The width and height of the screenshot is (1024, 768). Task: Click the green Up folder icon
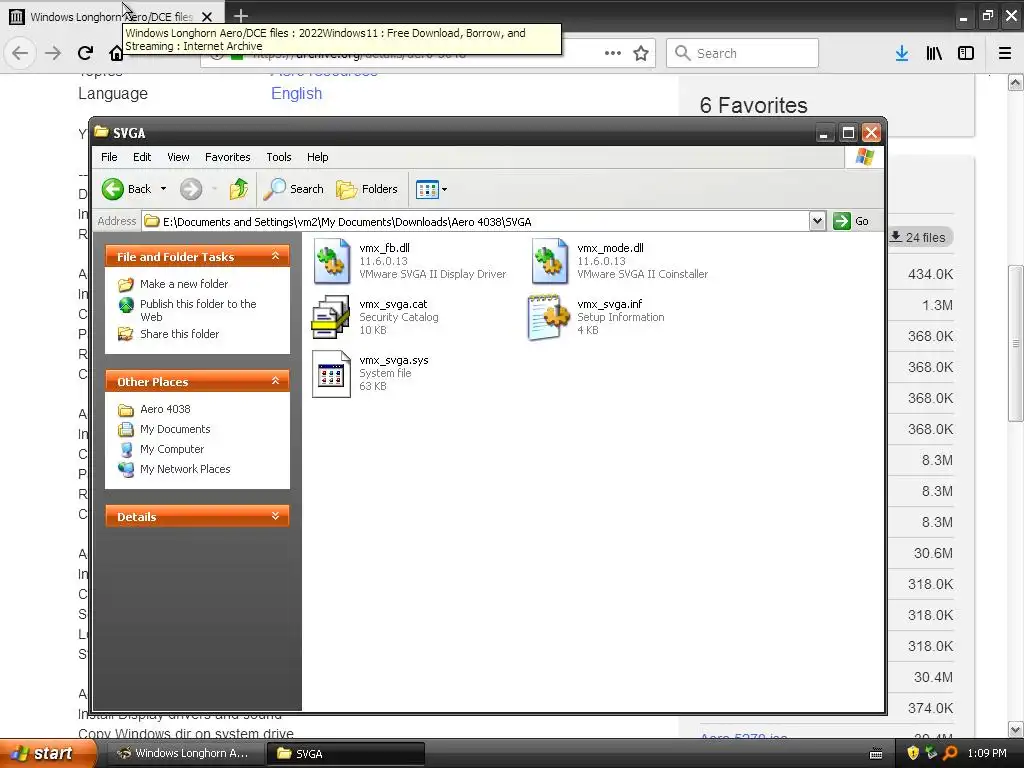[x=238, y=189]
